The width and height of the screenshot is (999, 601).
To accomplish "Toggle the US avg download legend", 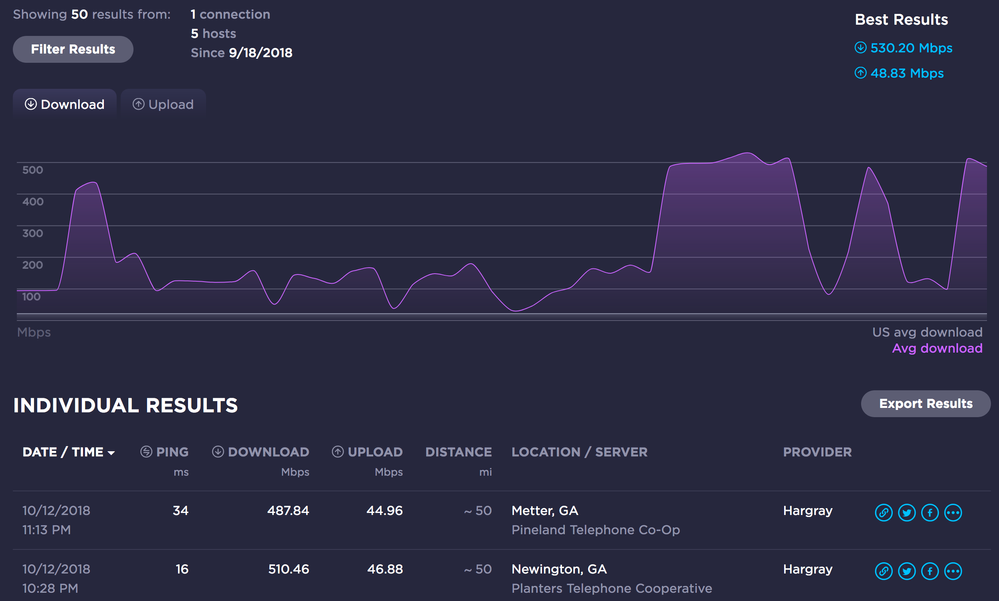I will (x=927, y=332).
